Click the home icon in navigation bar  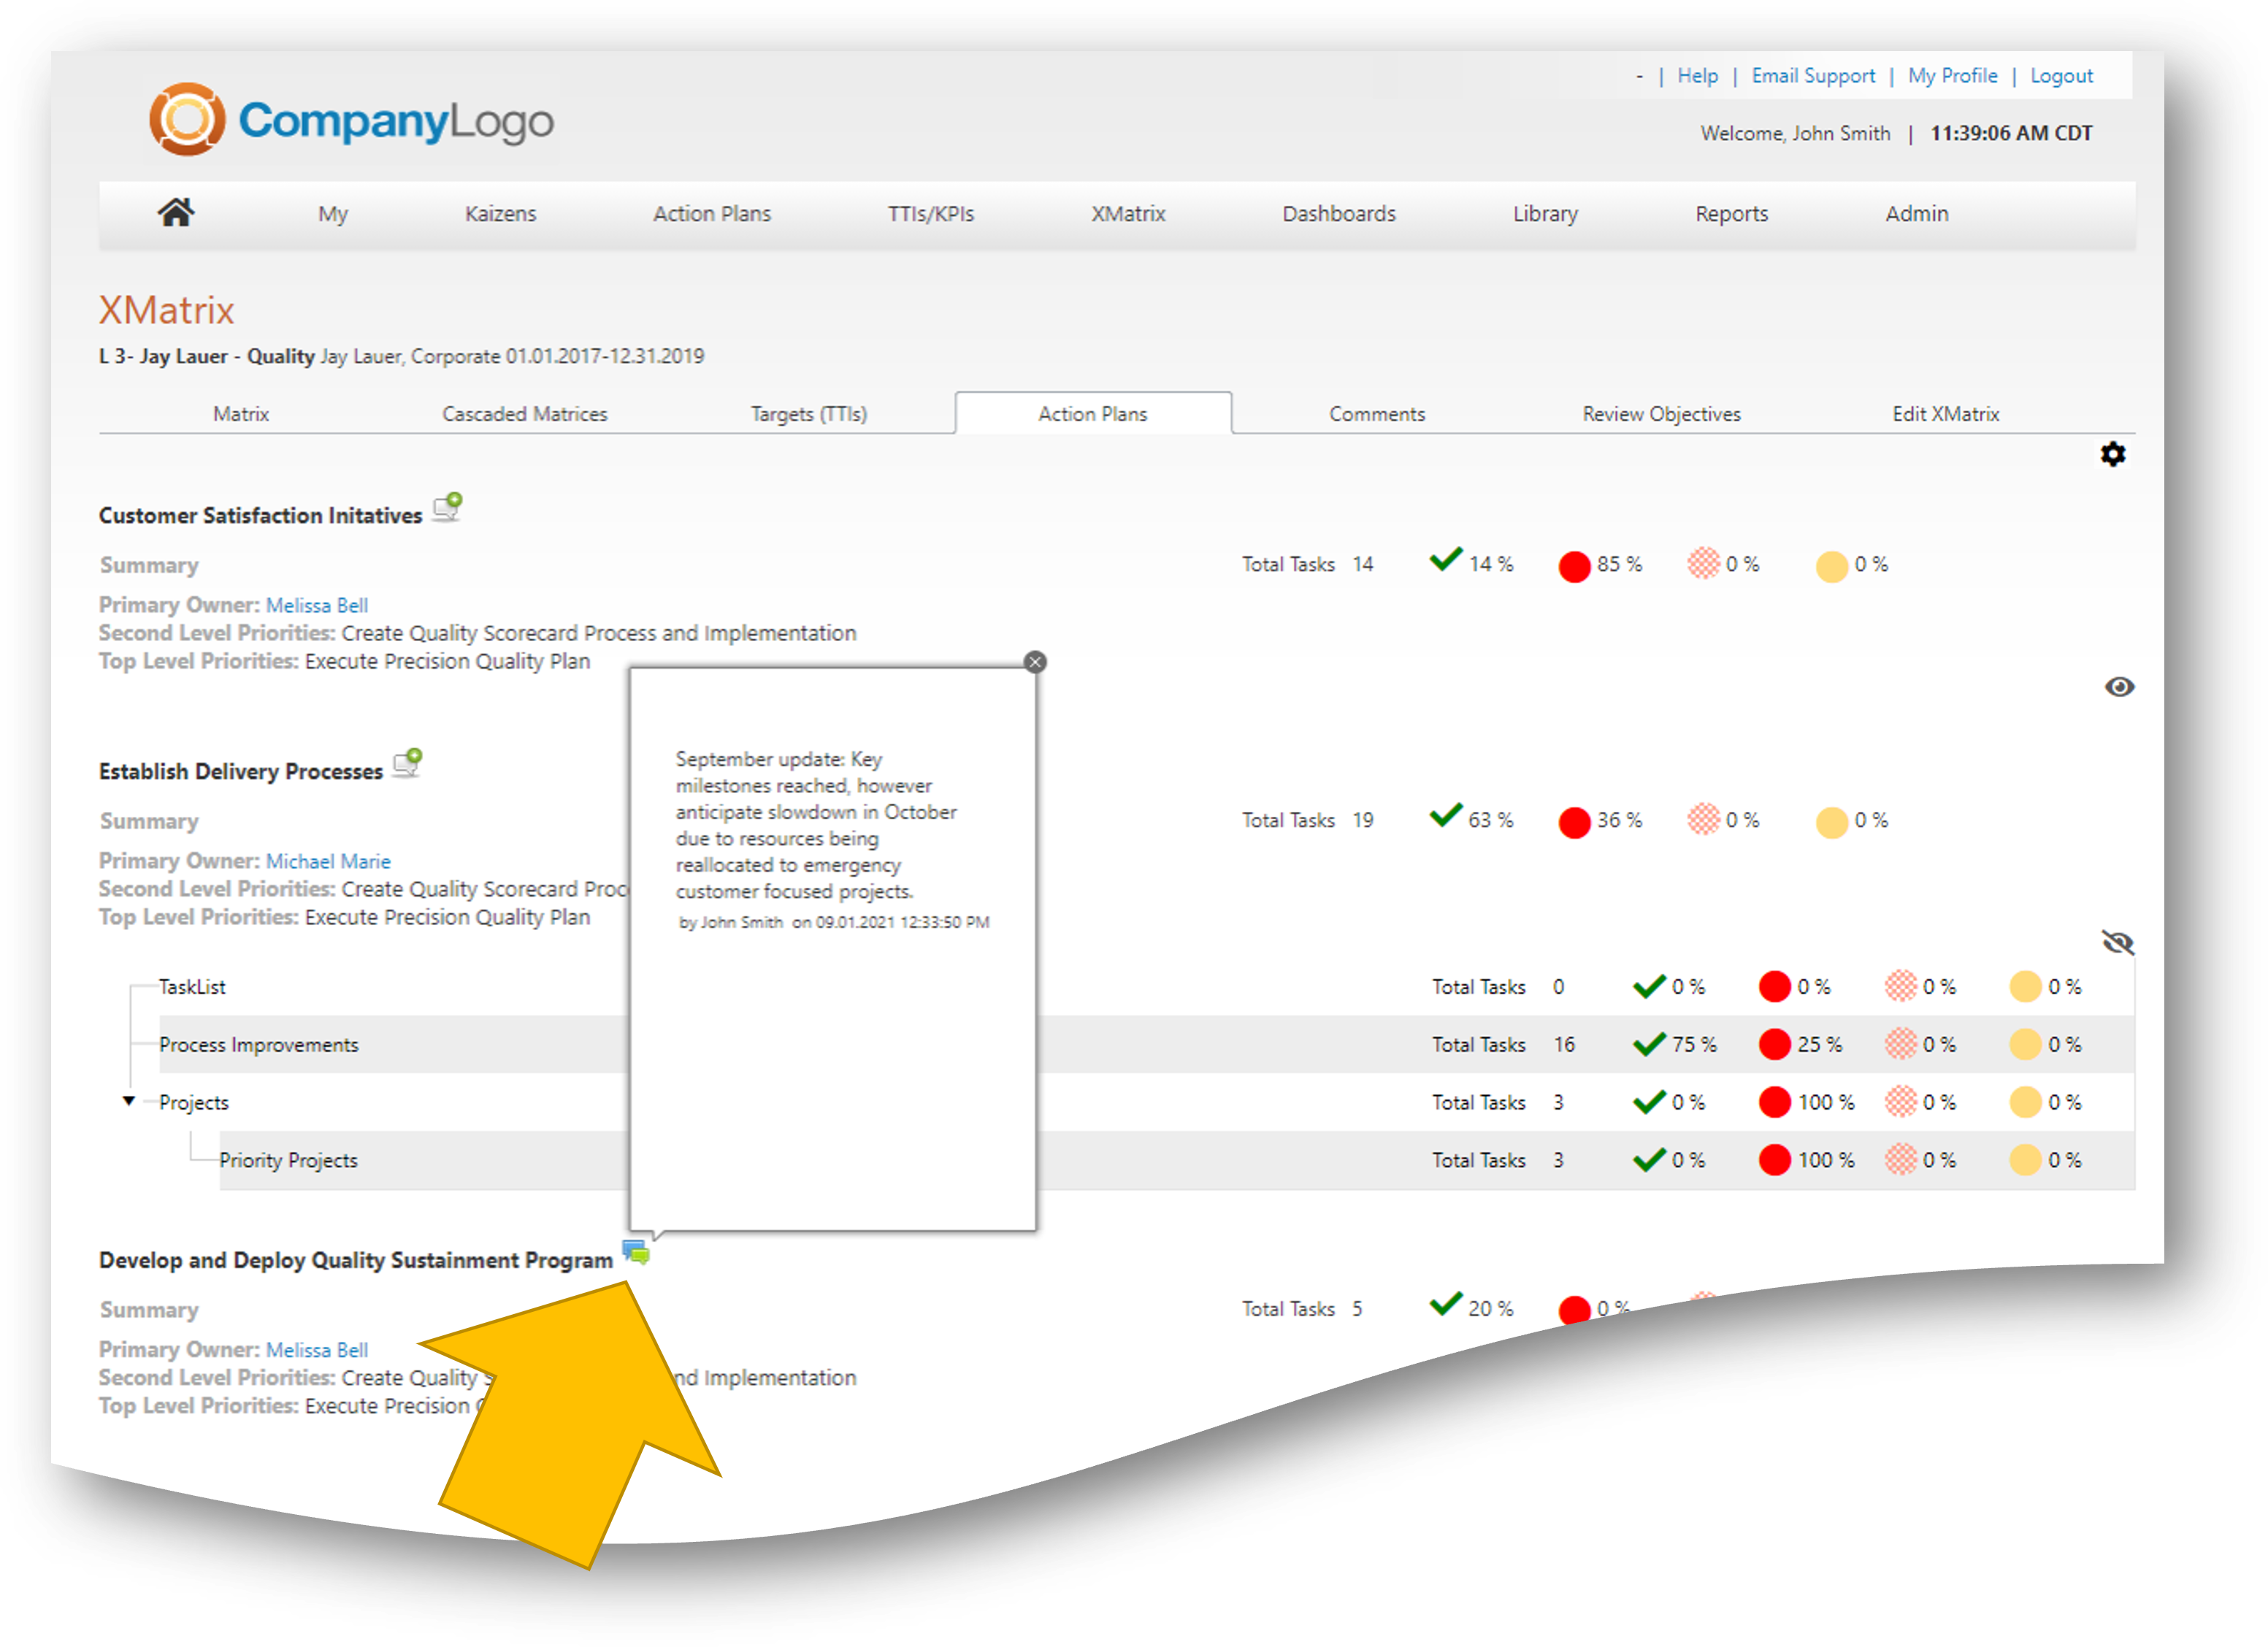tap(176, 213)
